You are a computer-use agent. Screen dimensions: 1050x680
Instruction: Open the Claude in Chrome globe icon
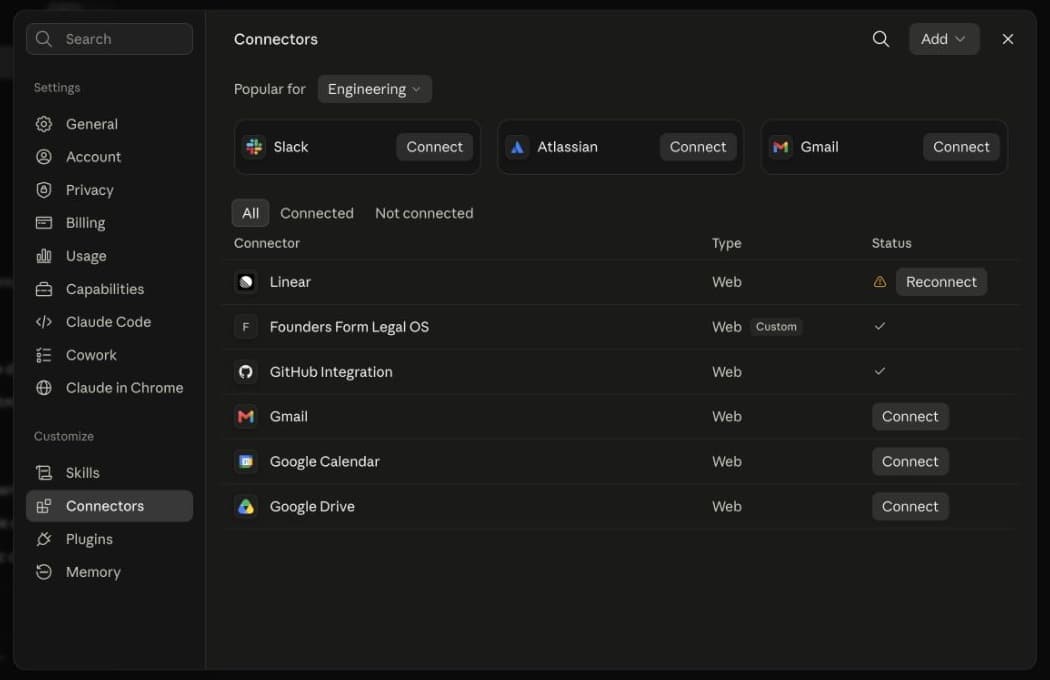coord(44,388)
